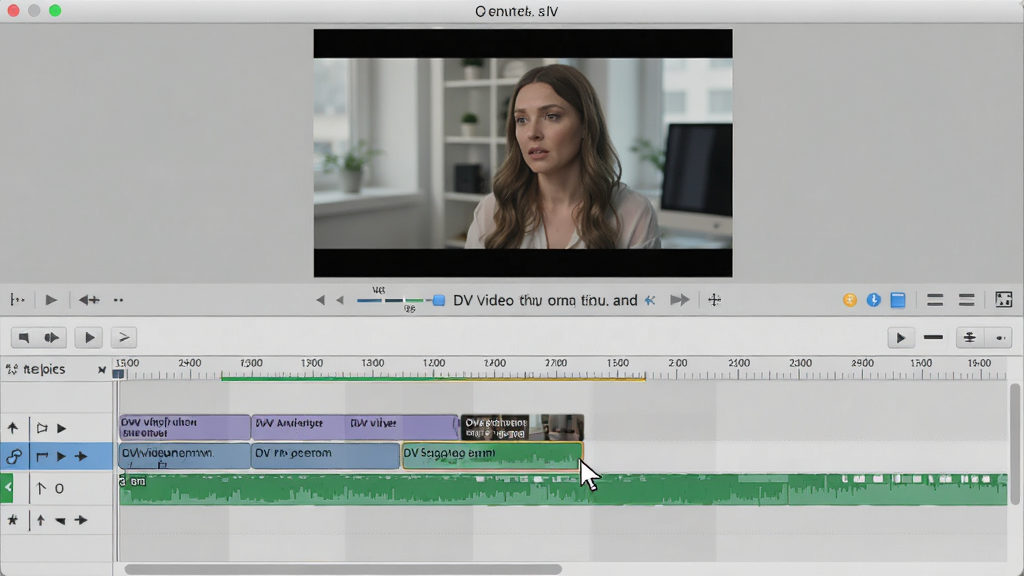1024x576 pixels.
Task: Click the green macOS zoom window button
Action: pos(55,10)
